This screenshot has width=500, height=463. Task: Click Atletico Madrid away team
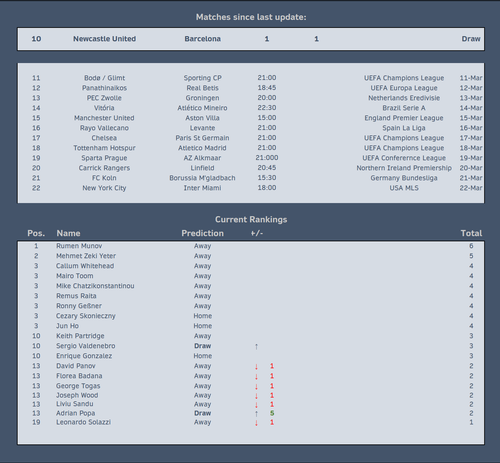pos(202,148)
